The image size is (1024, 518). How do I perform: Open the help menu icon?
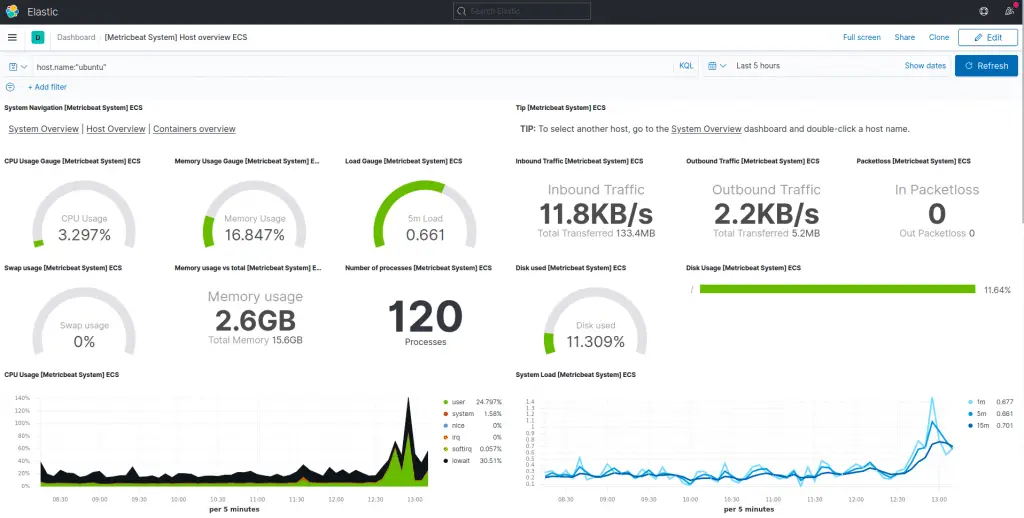tap(984, 11)
